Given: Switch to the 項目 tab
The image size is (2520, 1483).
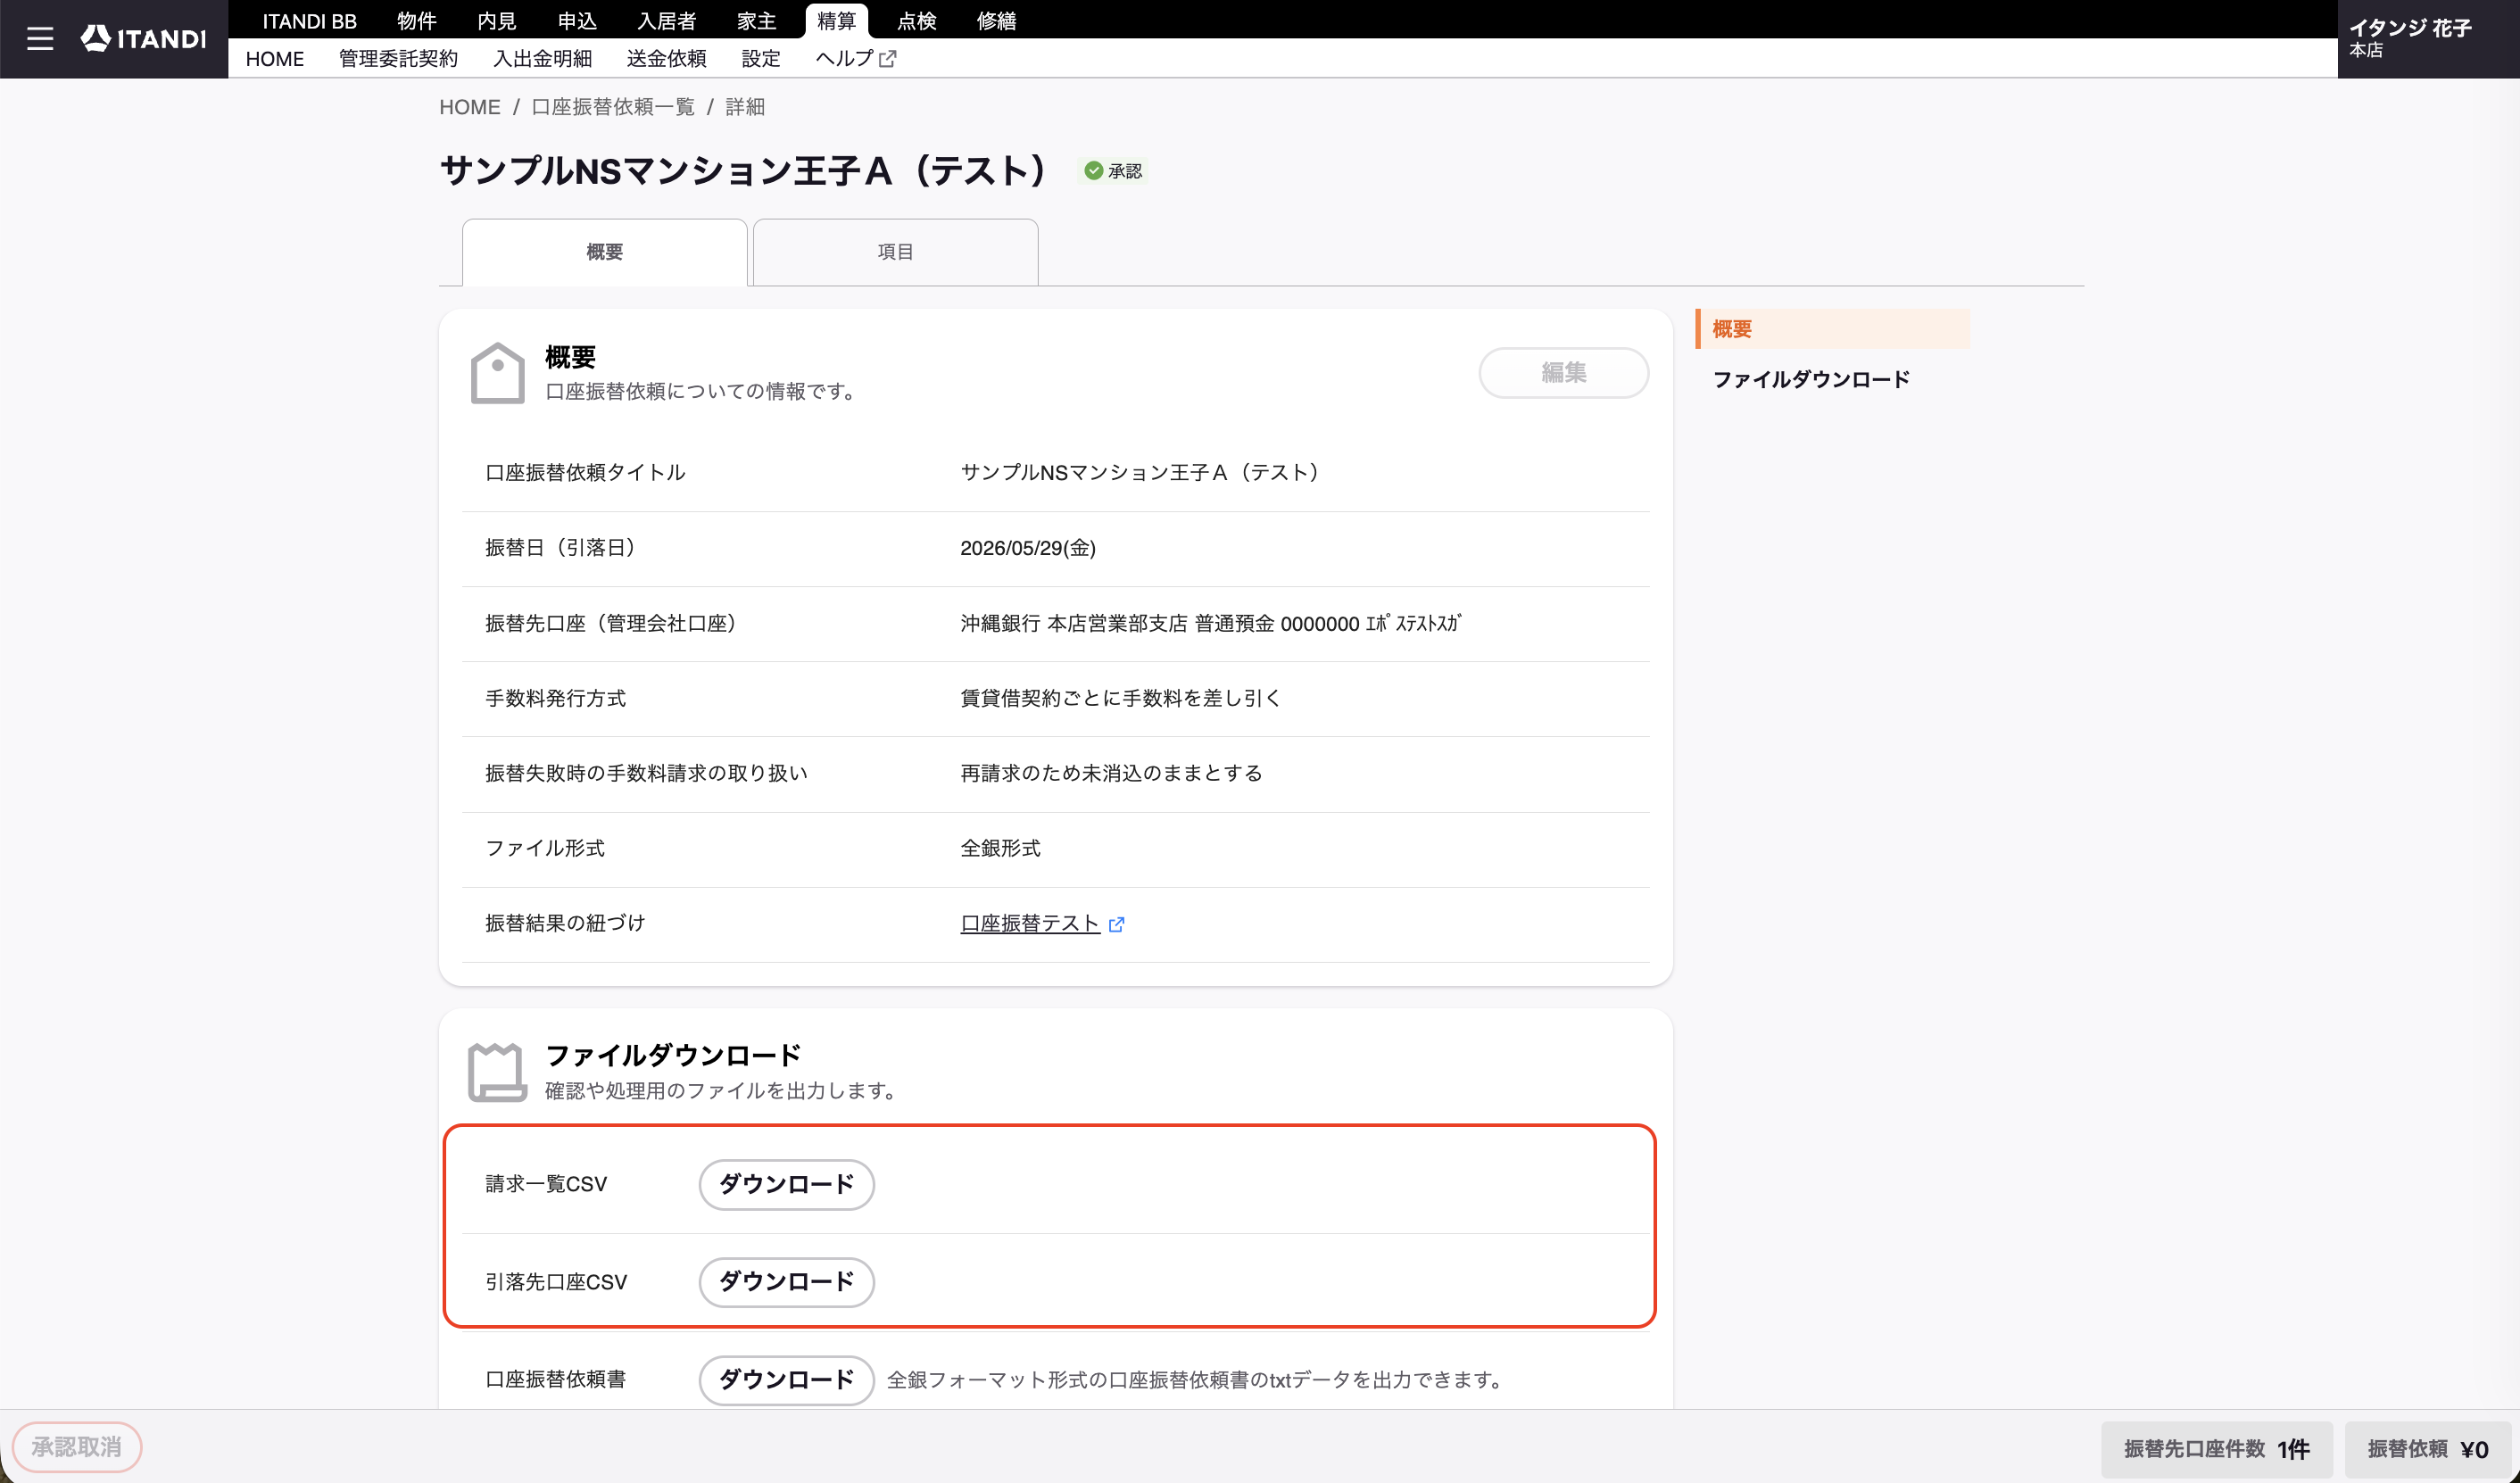Looking at the screenshot, I should click(895, 252).
